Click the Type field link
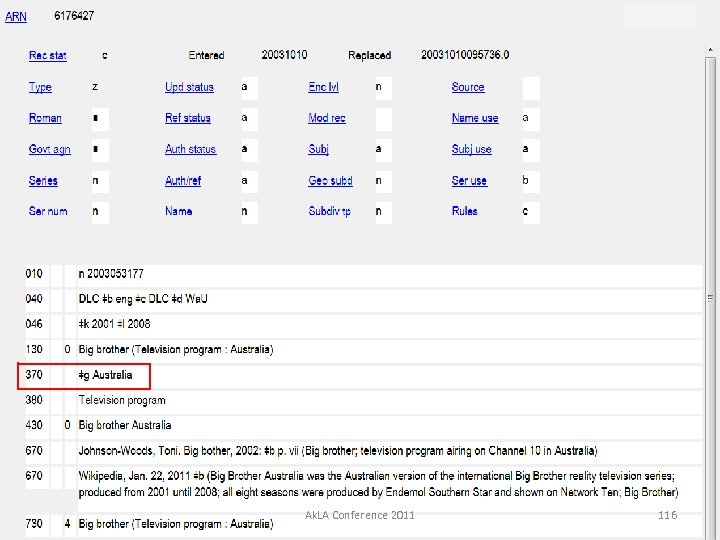The image size is (720, 540). [x=40, y=88]
